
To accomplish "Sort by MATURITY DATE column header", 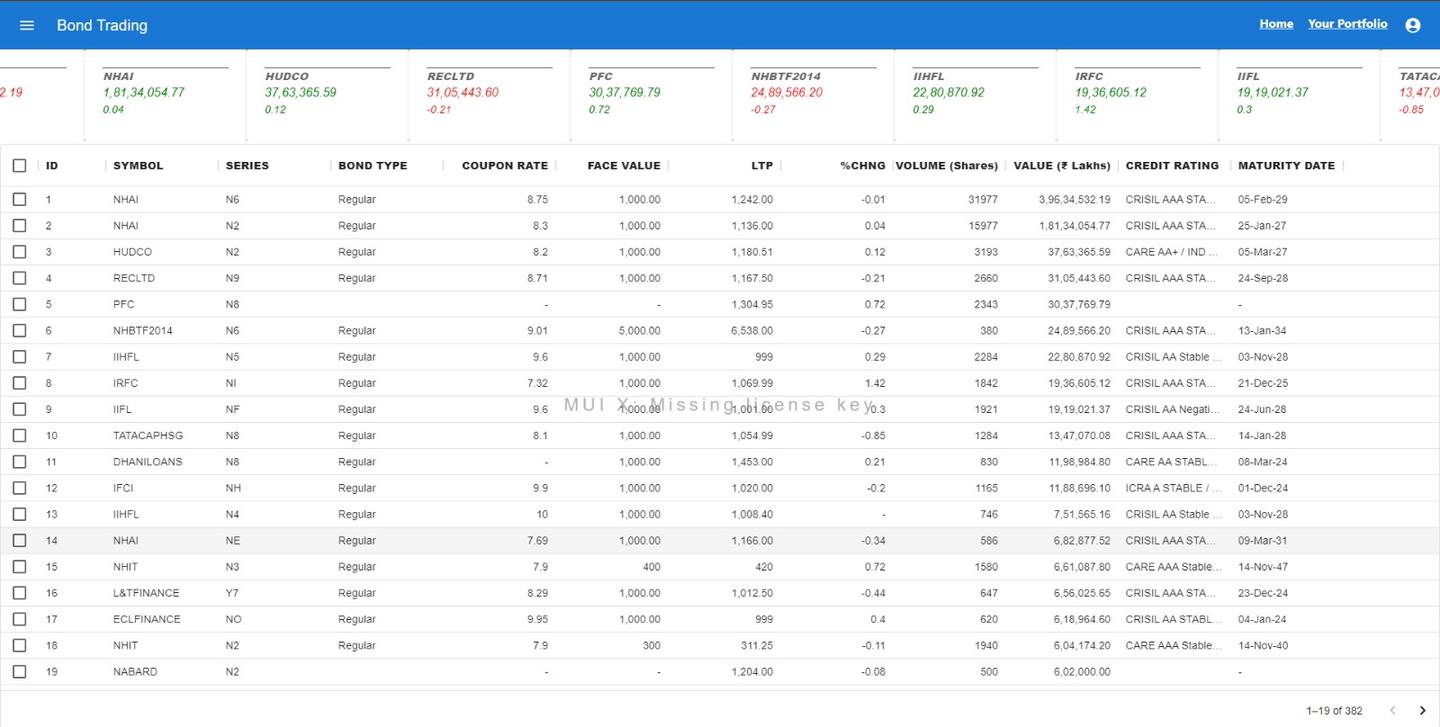I will 1286,166.
